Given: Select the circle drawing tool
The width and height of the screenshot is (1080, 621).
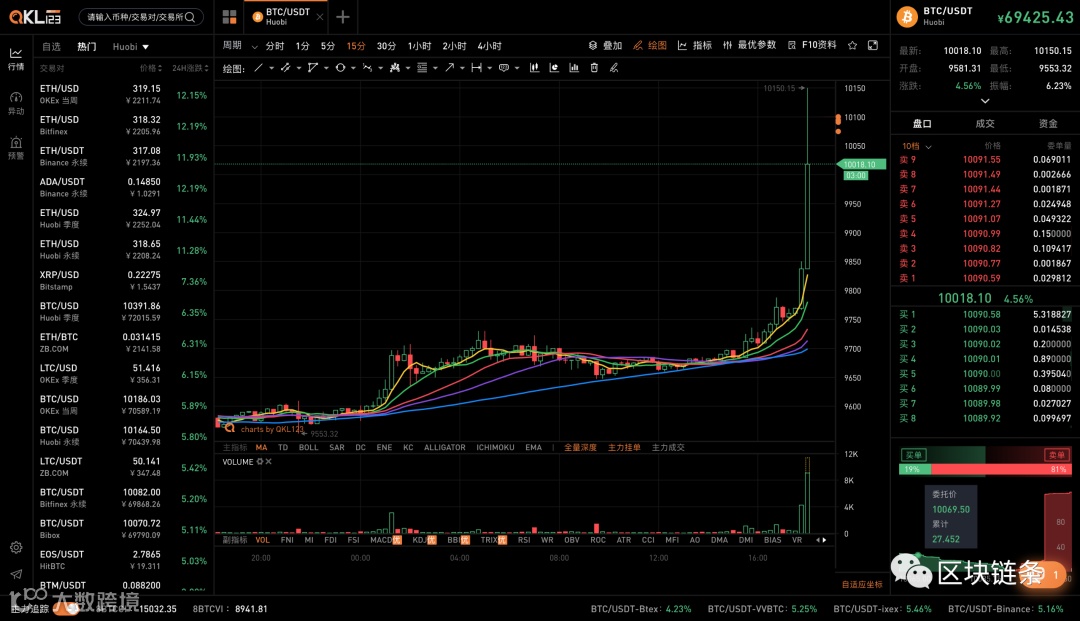Looking at the screenshot, I should (x=340, y=67).
